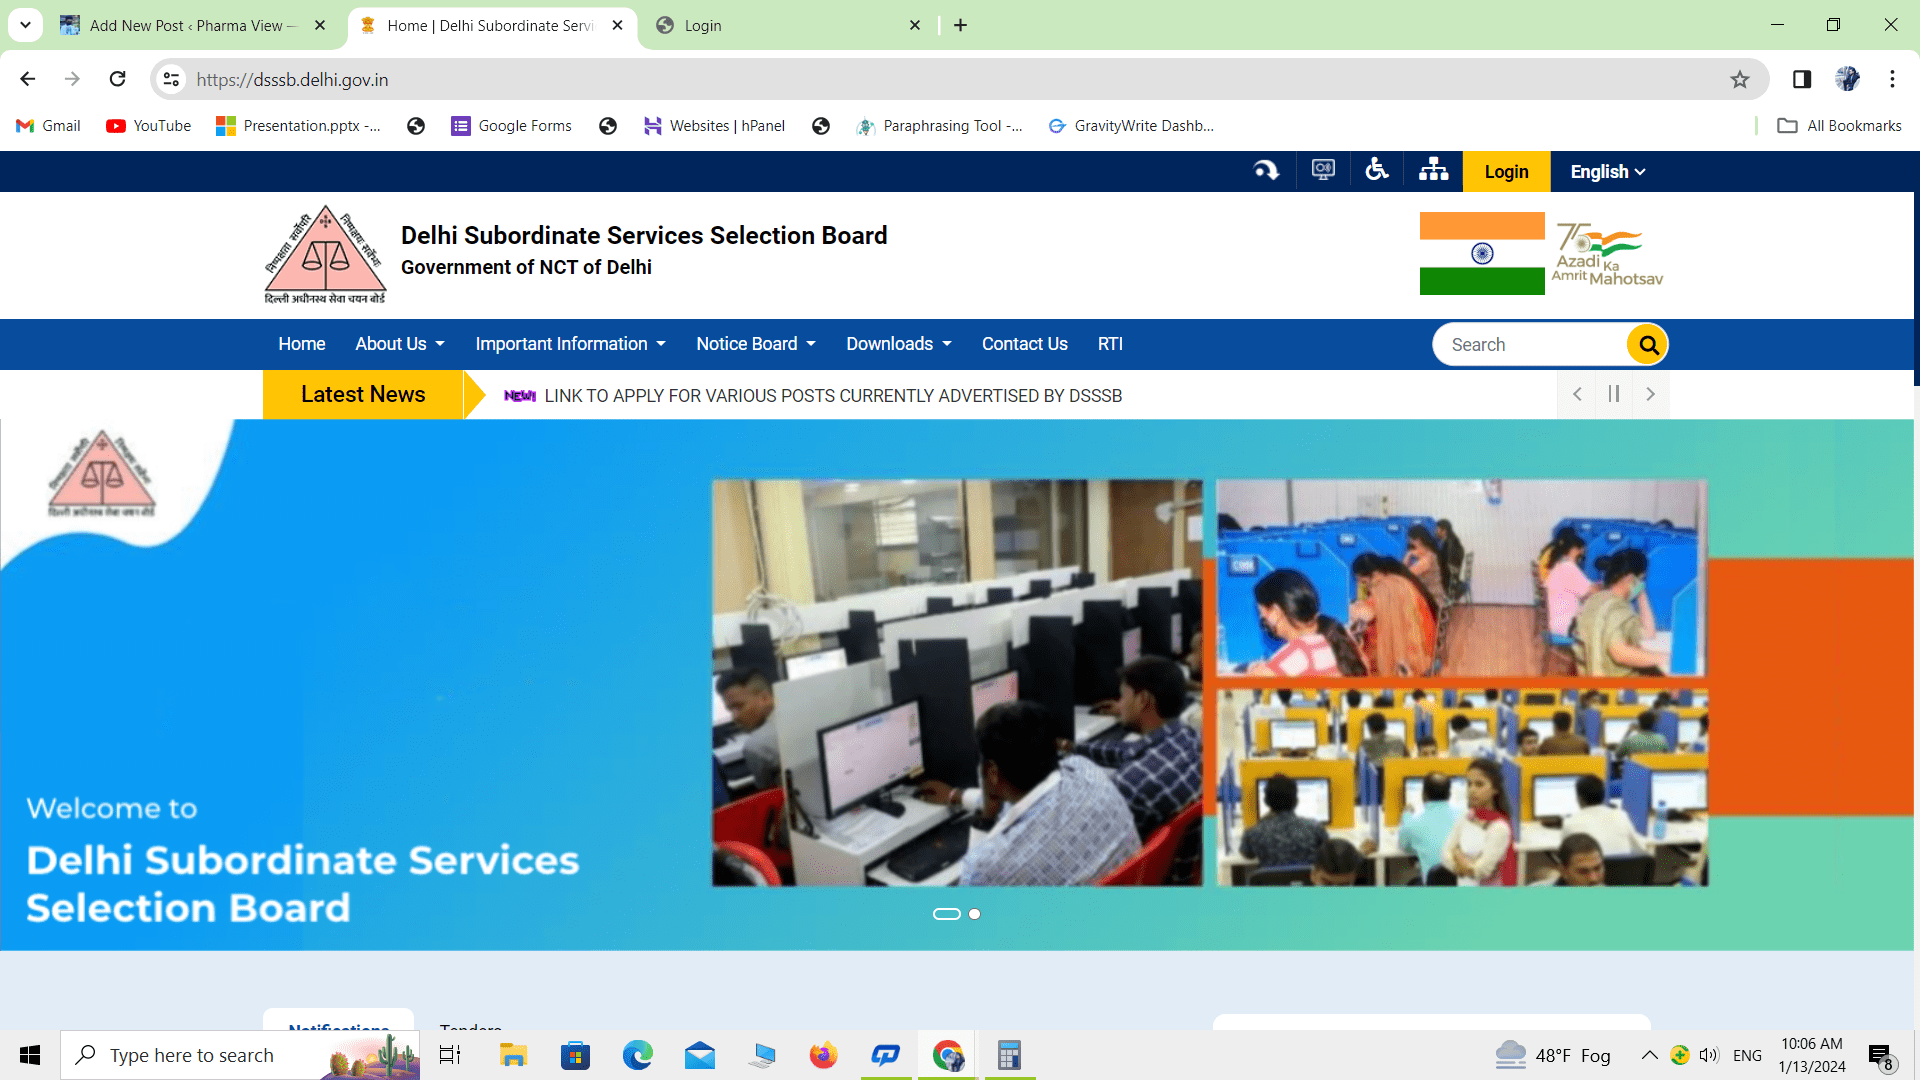Click the Contact Us navigation link
This screenshot has width=1920, height=1080.
point(1023,344)
